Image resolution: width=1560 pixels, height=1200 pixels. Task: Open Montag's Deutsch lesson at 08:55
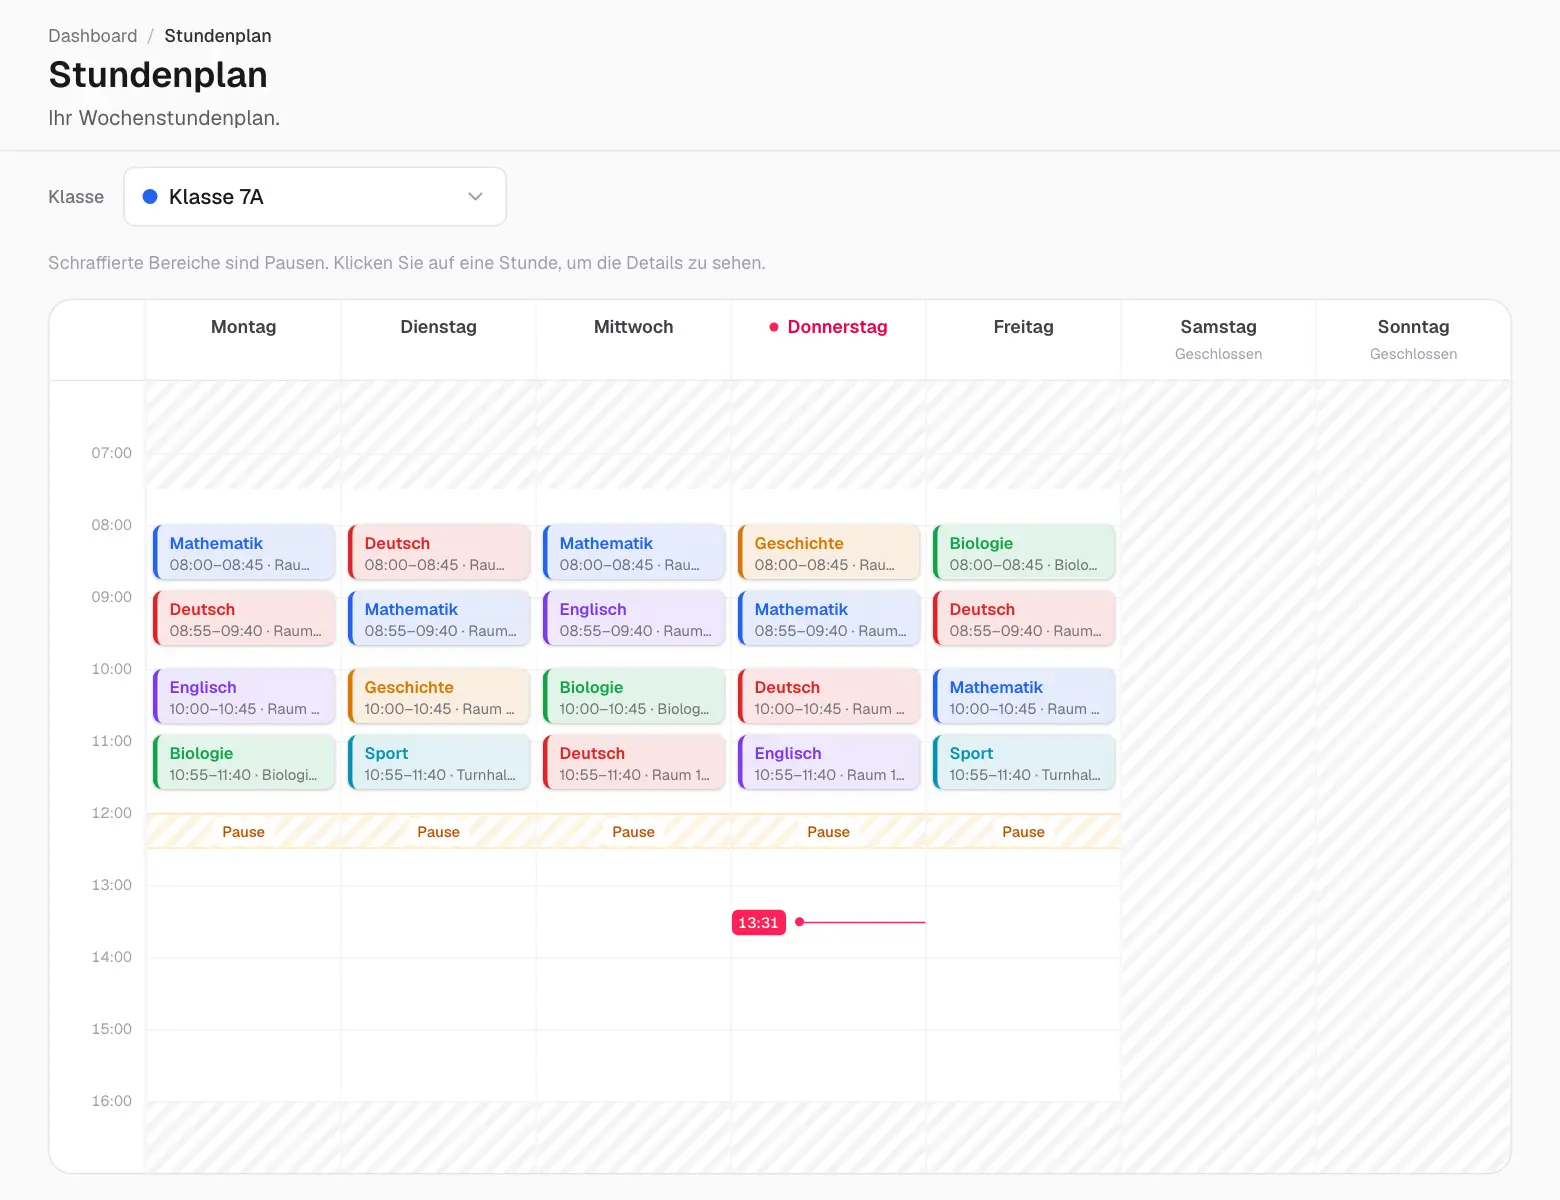[x=244, y=618]
